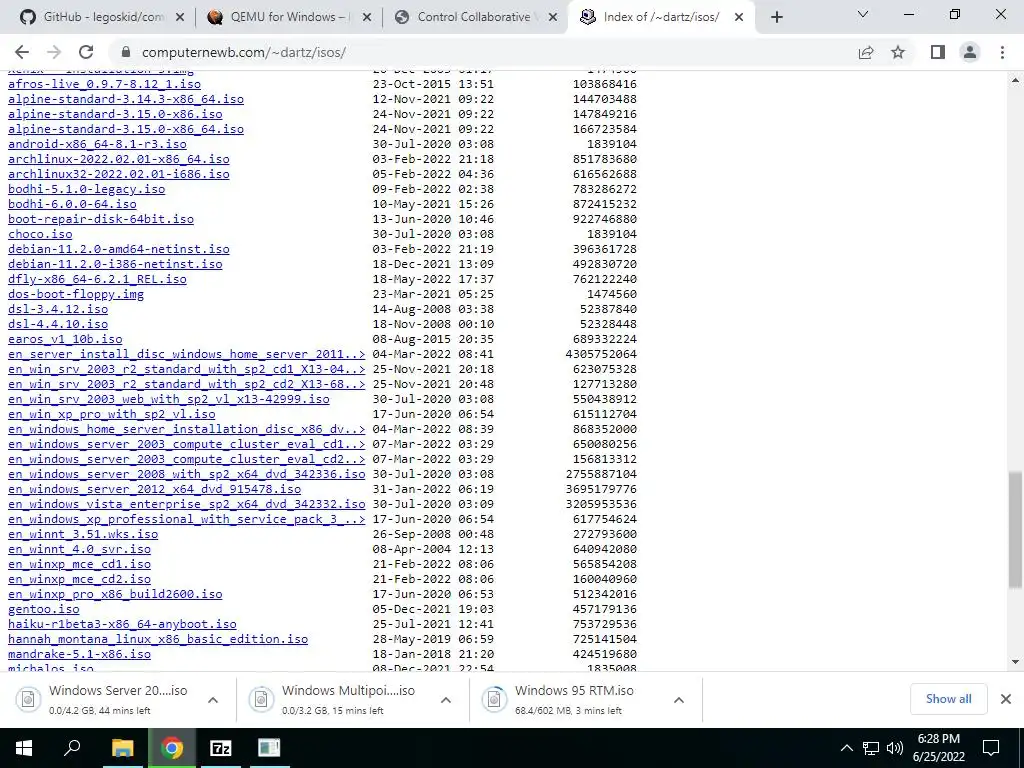Click the Windows Multipoint download file icon

[261, 700]
